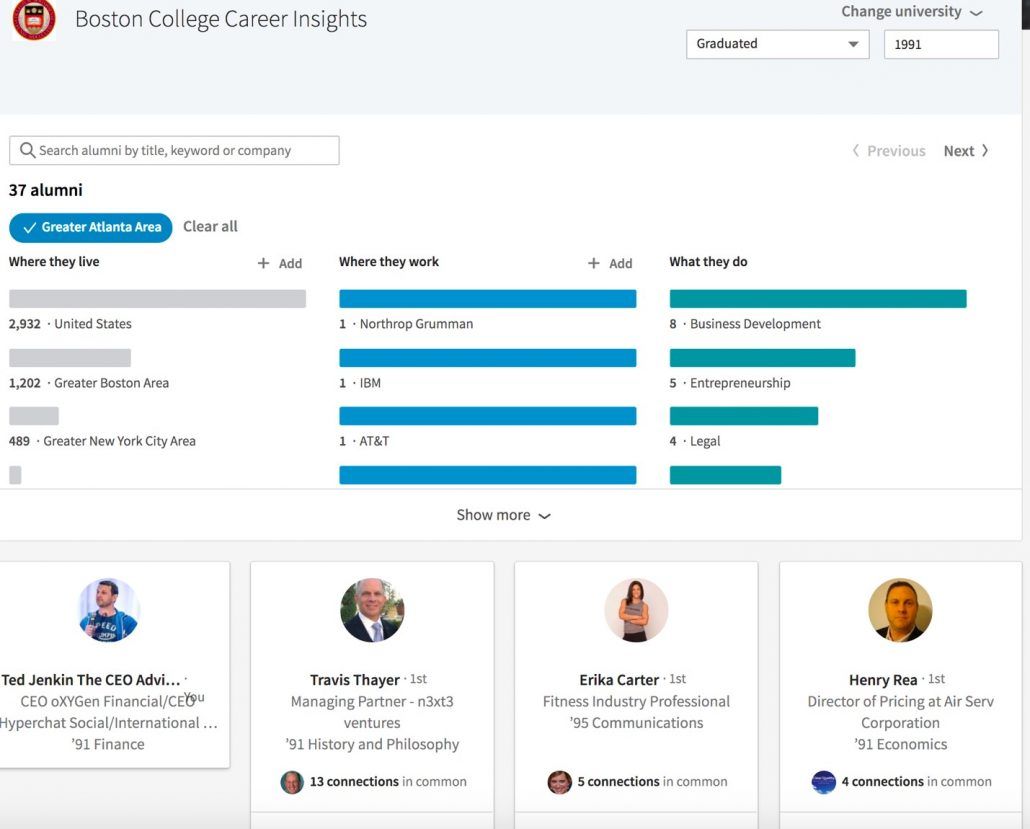1030x829 pixels.
Task: Go to the Previous page of alumni
Action: pyautogui.click(x=889, y=151)
